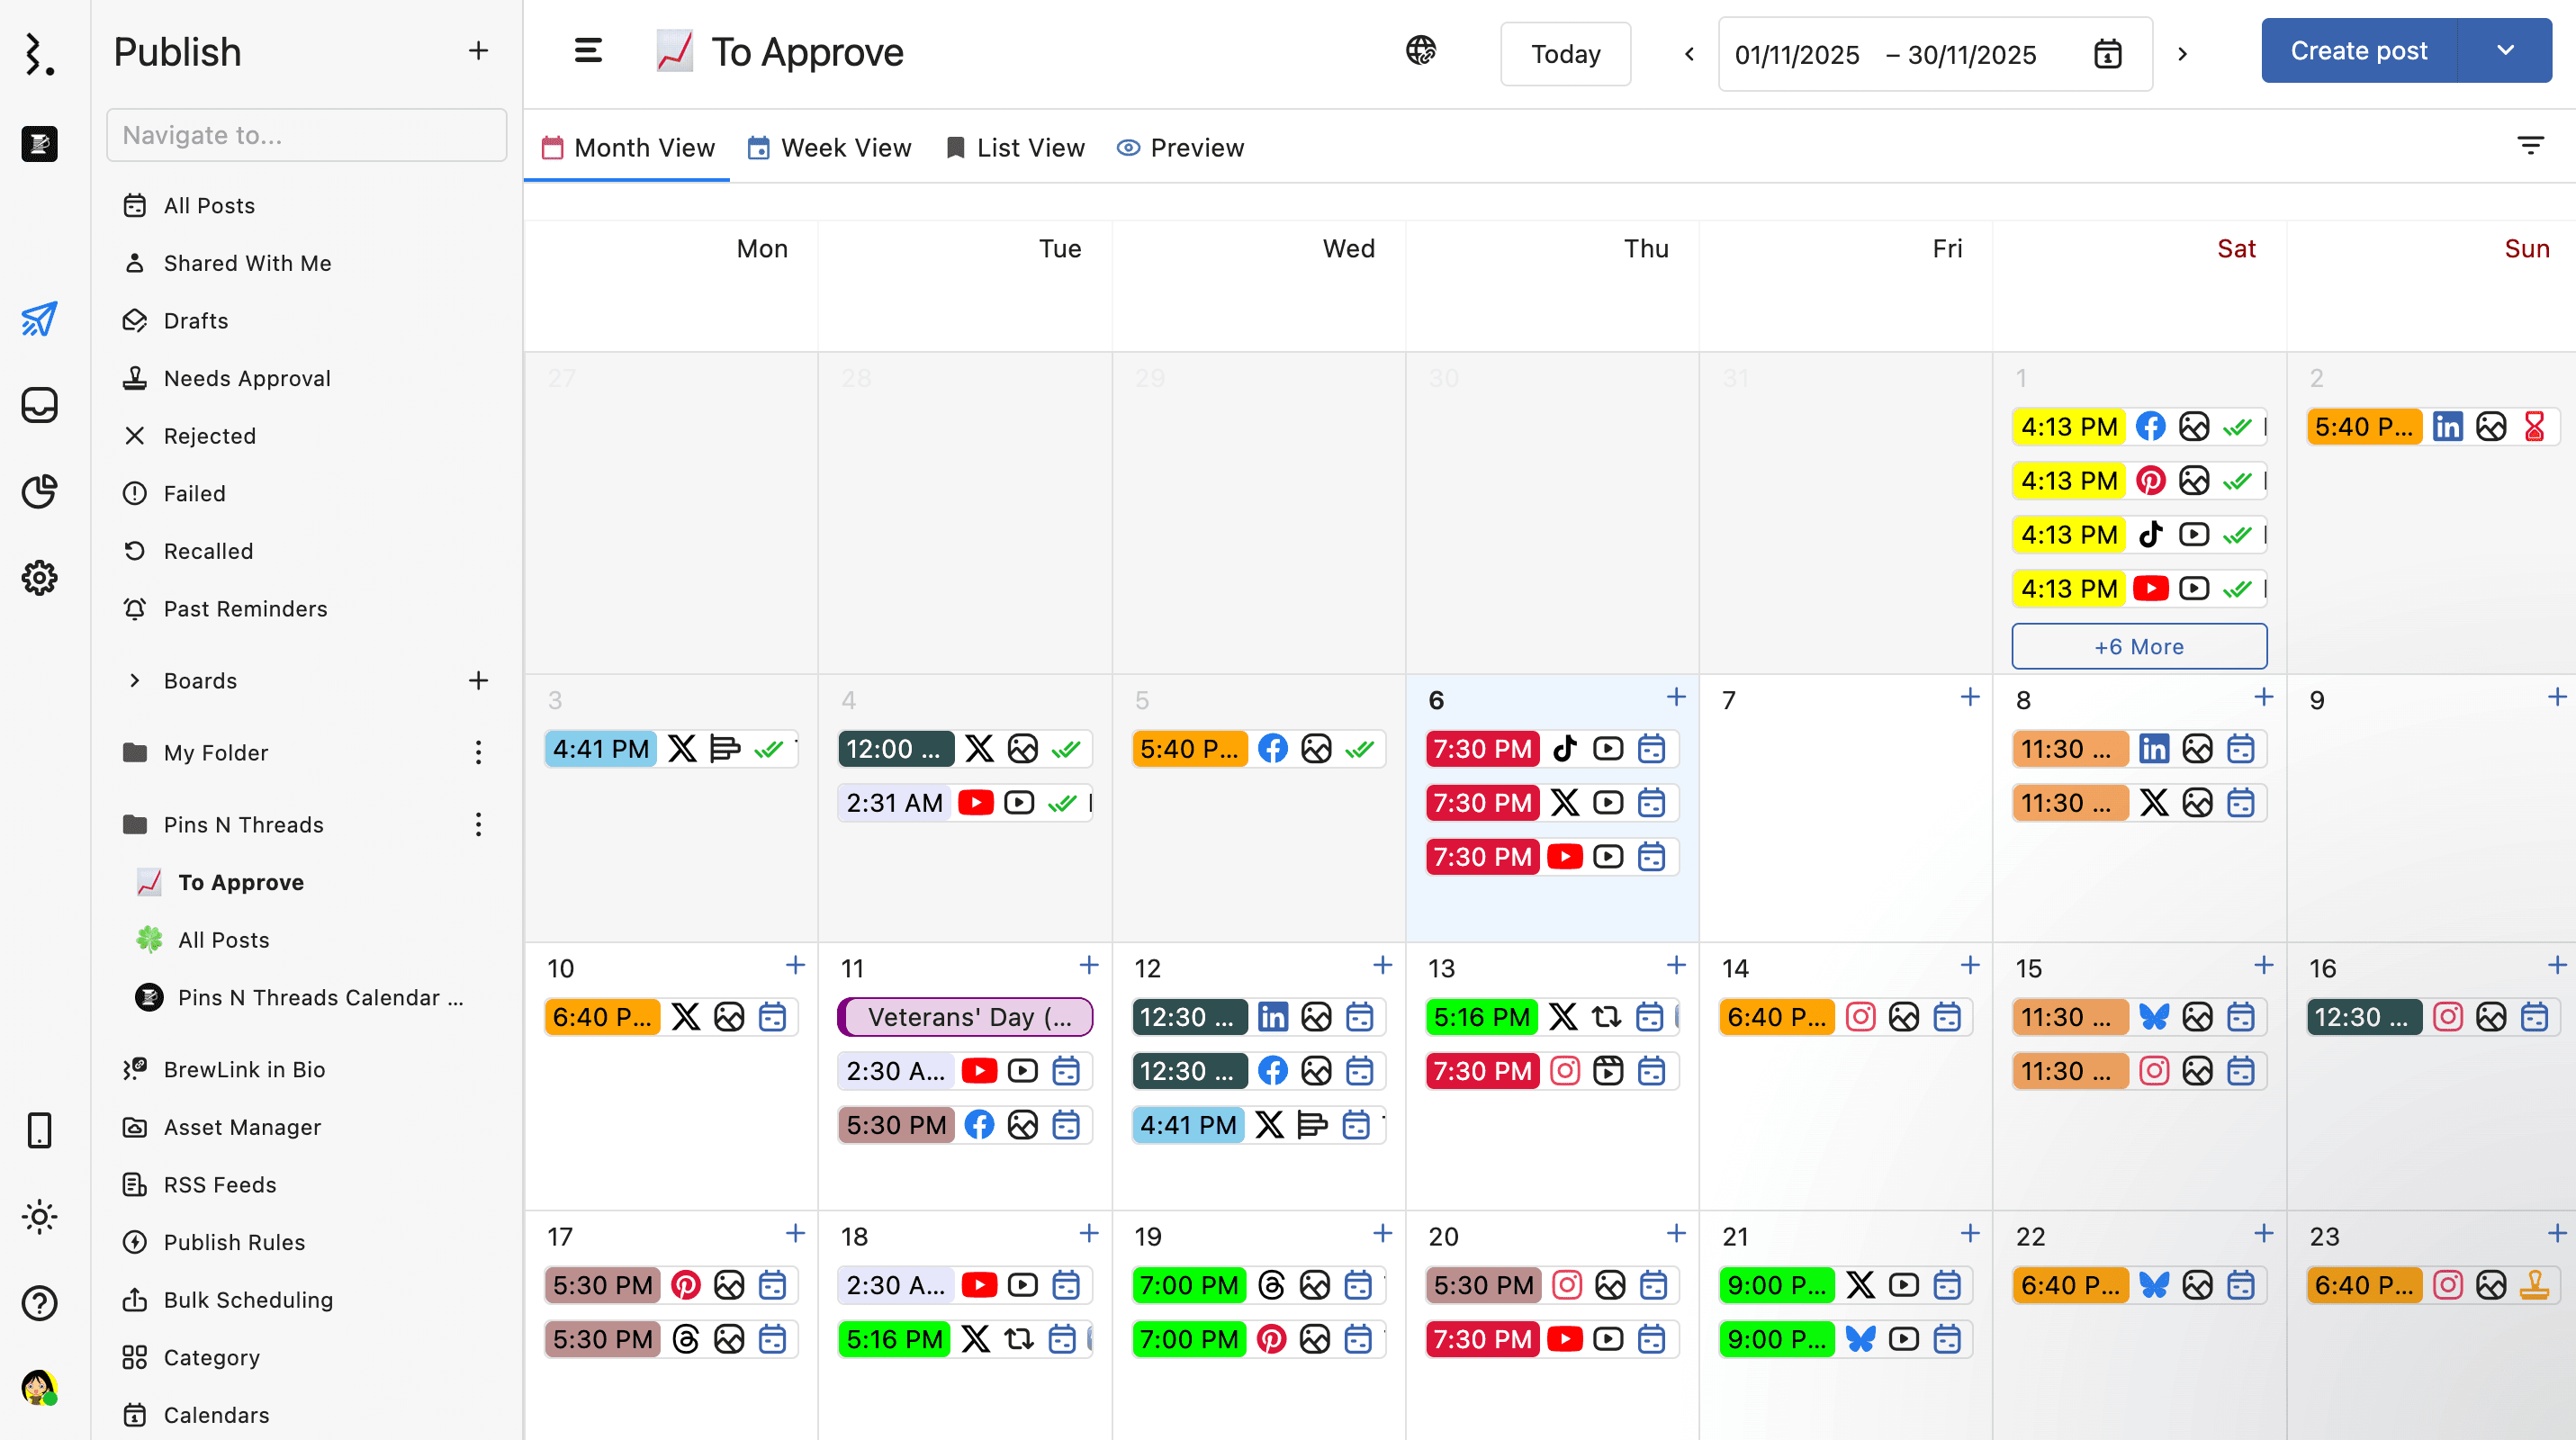
Task: Click the Navigate to search field
Action: 306,135
